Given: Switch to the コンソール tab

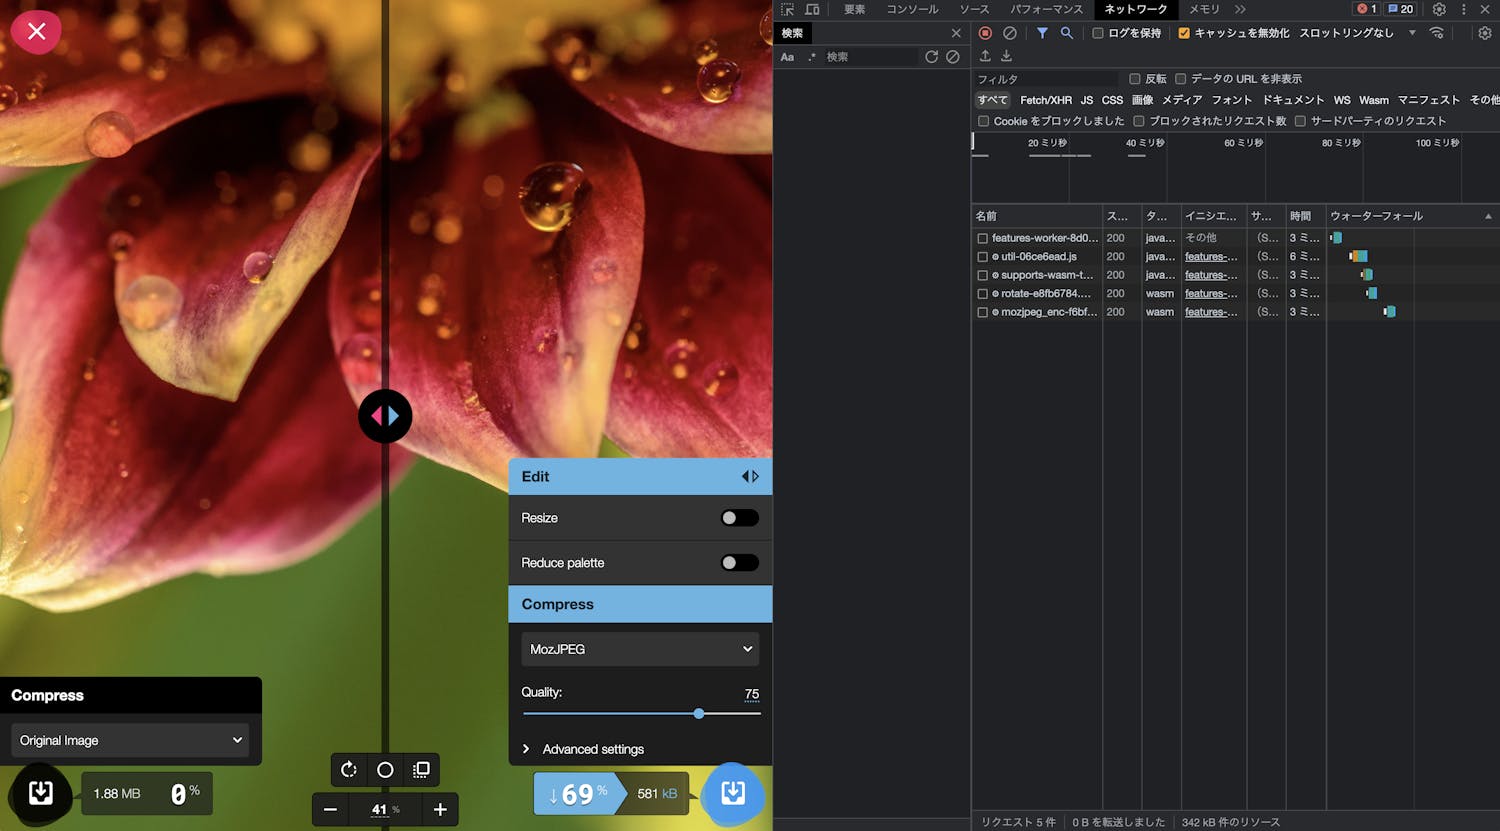Looking at the screenshot, I should [912, 9].
